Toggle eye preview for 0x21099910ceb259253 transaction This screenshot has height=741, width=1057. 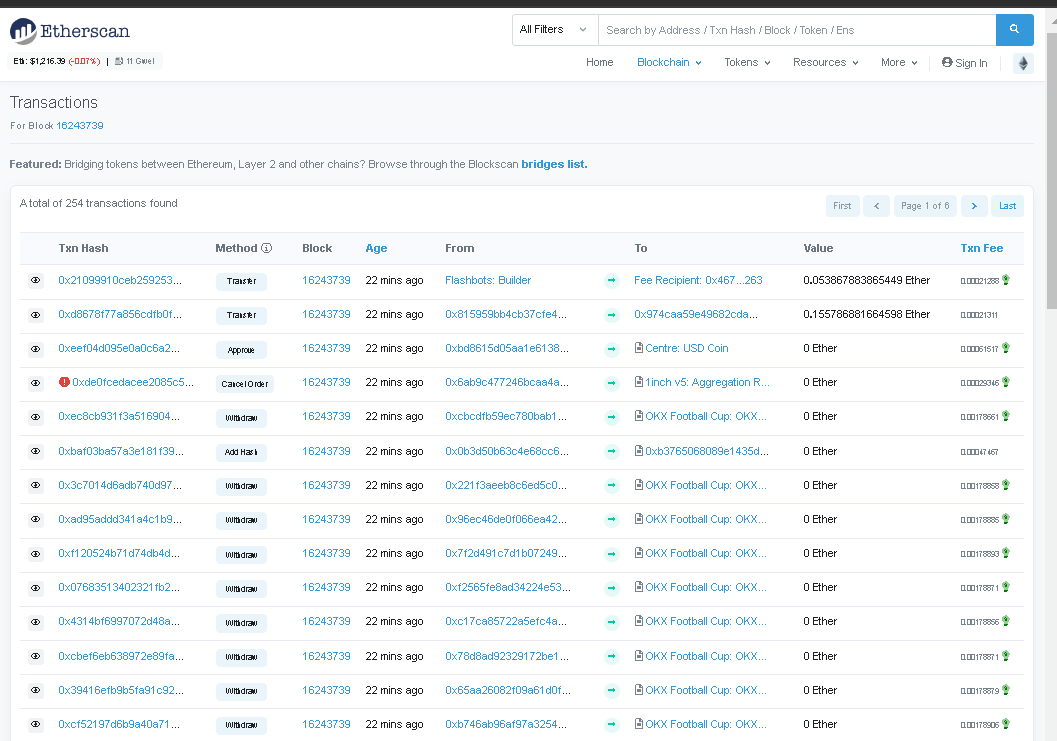tap(36, 280)
